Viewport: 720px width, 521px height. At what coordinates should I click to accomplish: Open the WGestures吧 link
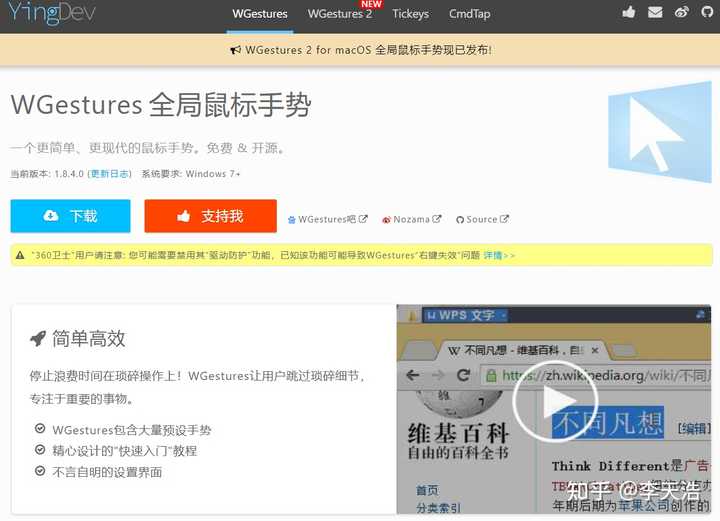pos(327,219)
